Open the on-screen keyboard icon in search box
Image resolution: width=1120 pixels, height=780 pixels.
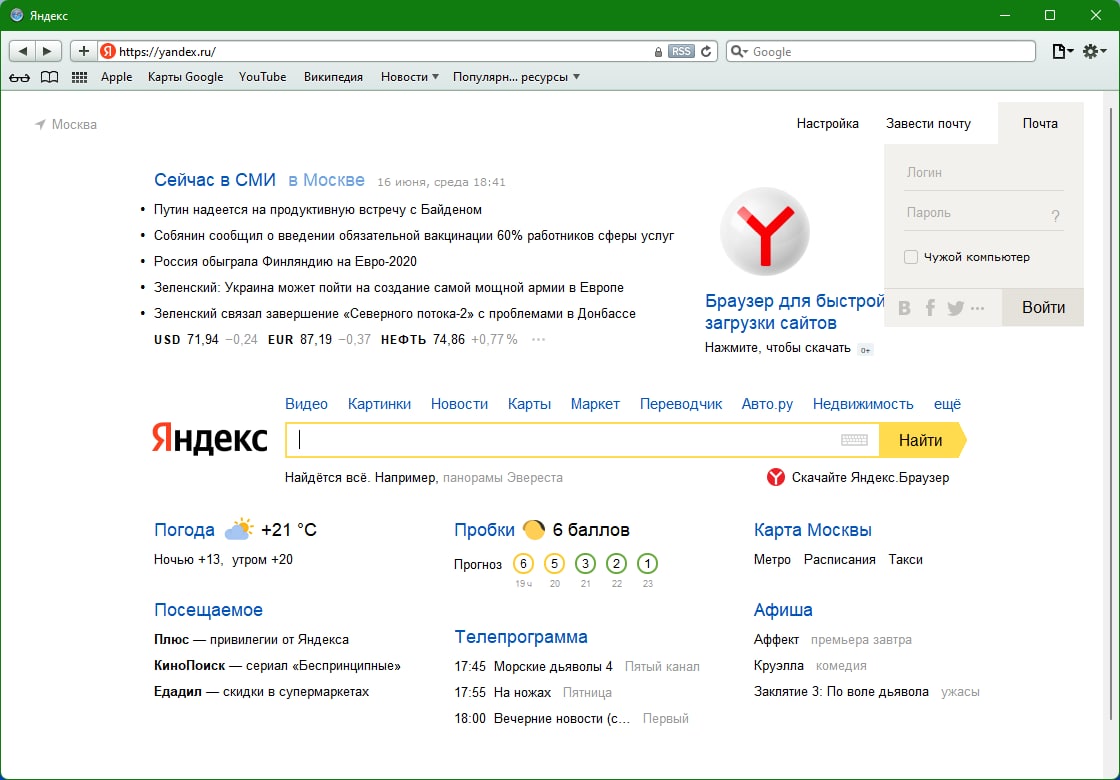tap(854, 440)
